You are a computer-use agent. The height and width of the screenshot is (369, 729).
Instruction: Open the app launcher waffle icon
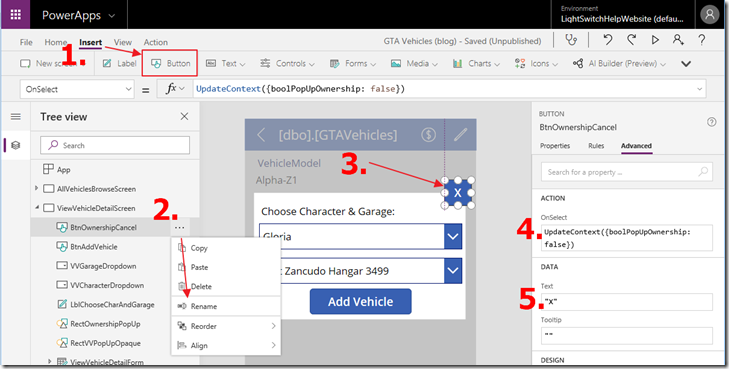click(x=15, y=14)
